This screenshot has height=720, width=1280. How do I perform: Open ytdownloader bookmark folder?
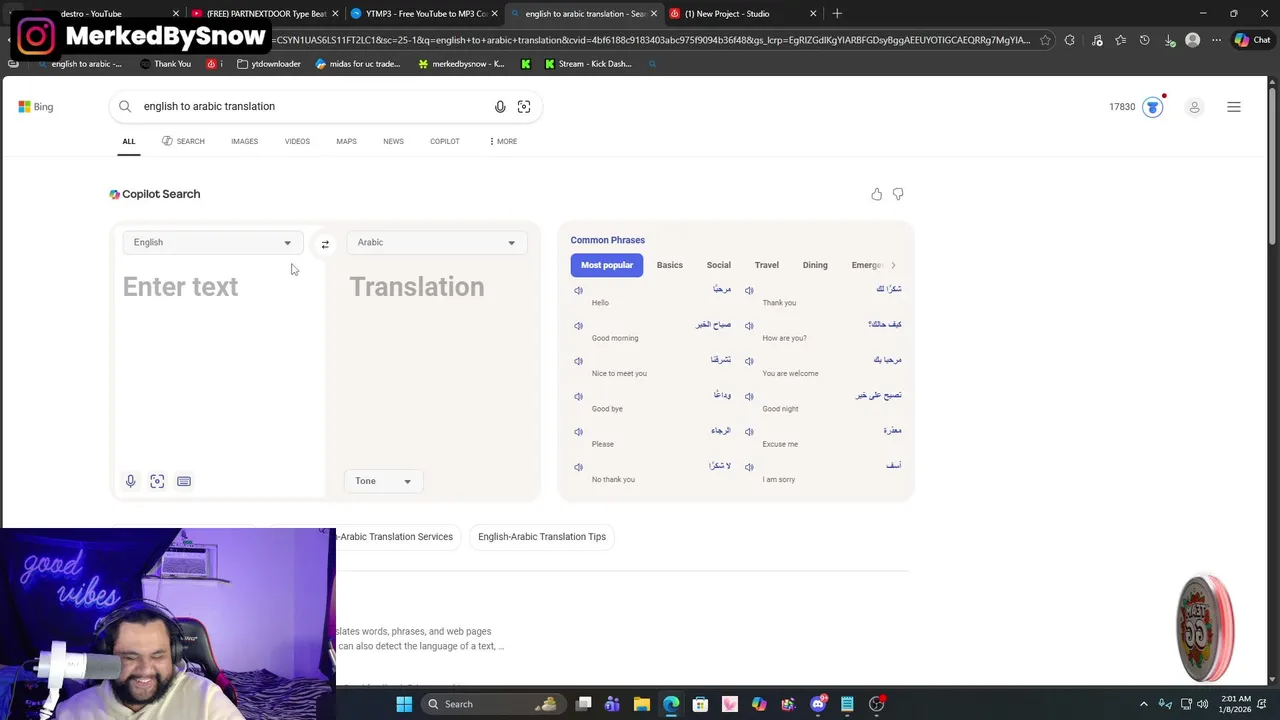269,64
